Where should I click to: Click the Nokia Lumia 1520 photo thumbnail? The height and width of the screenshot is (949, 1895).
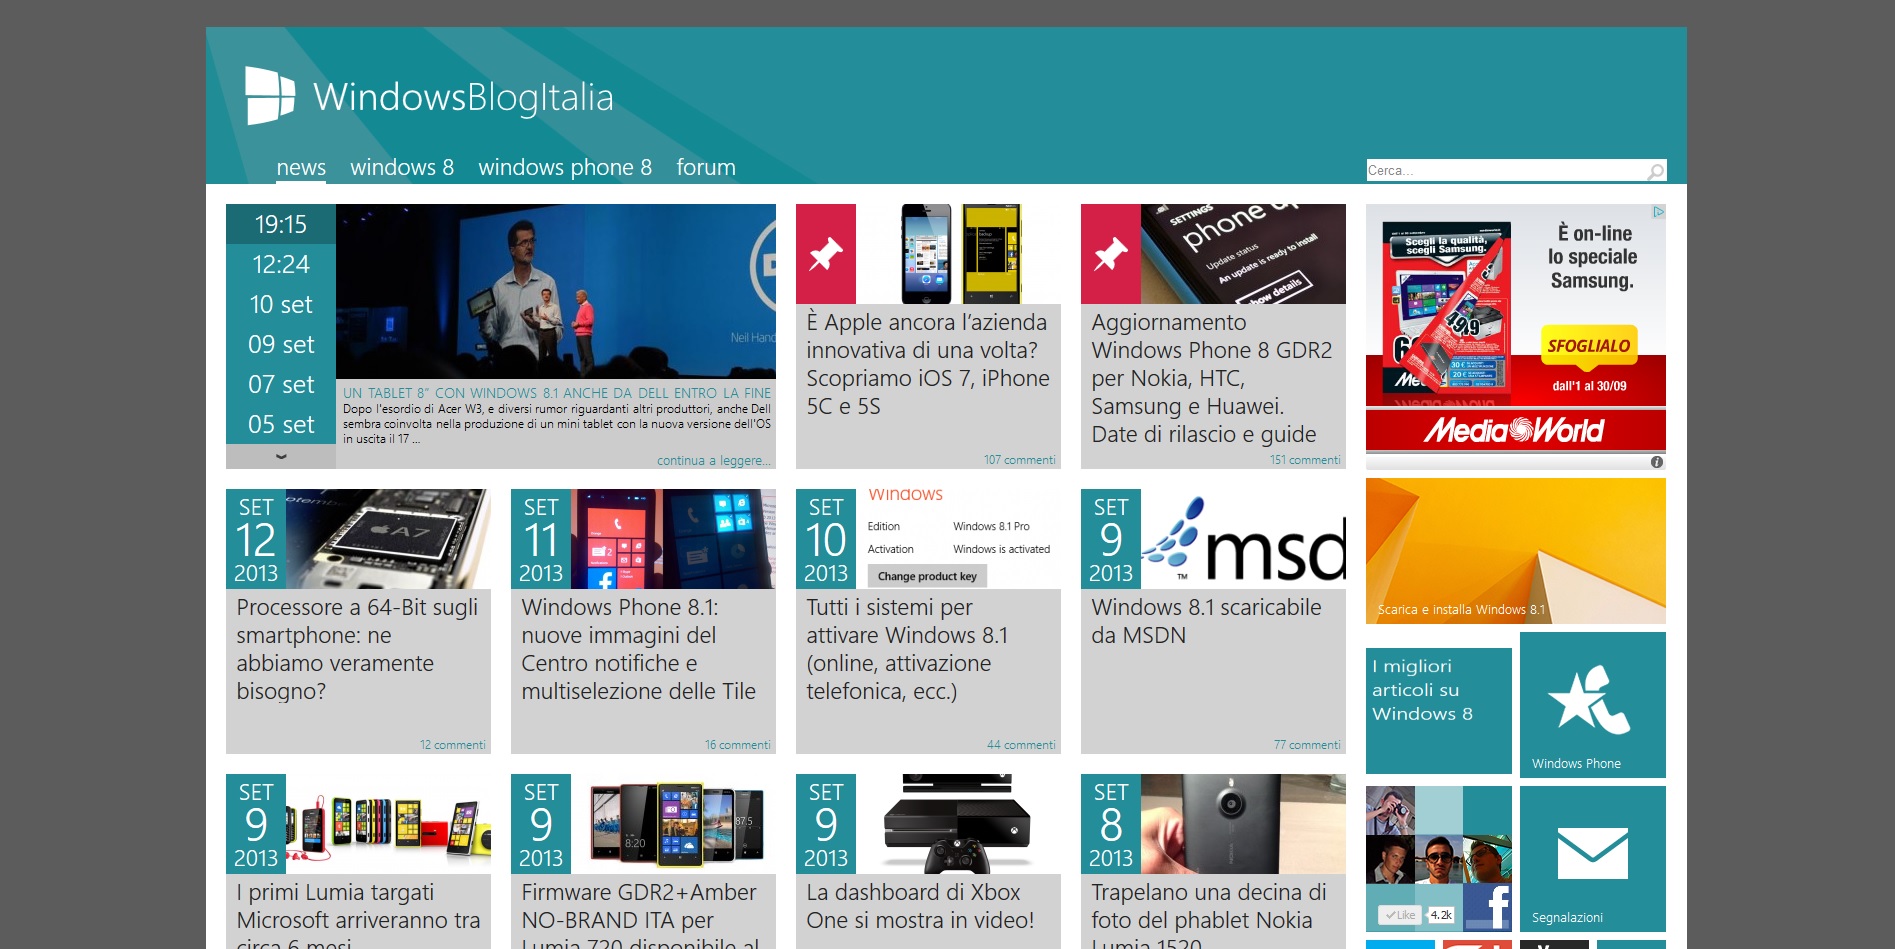1243,824
